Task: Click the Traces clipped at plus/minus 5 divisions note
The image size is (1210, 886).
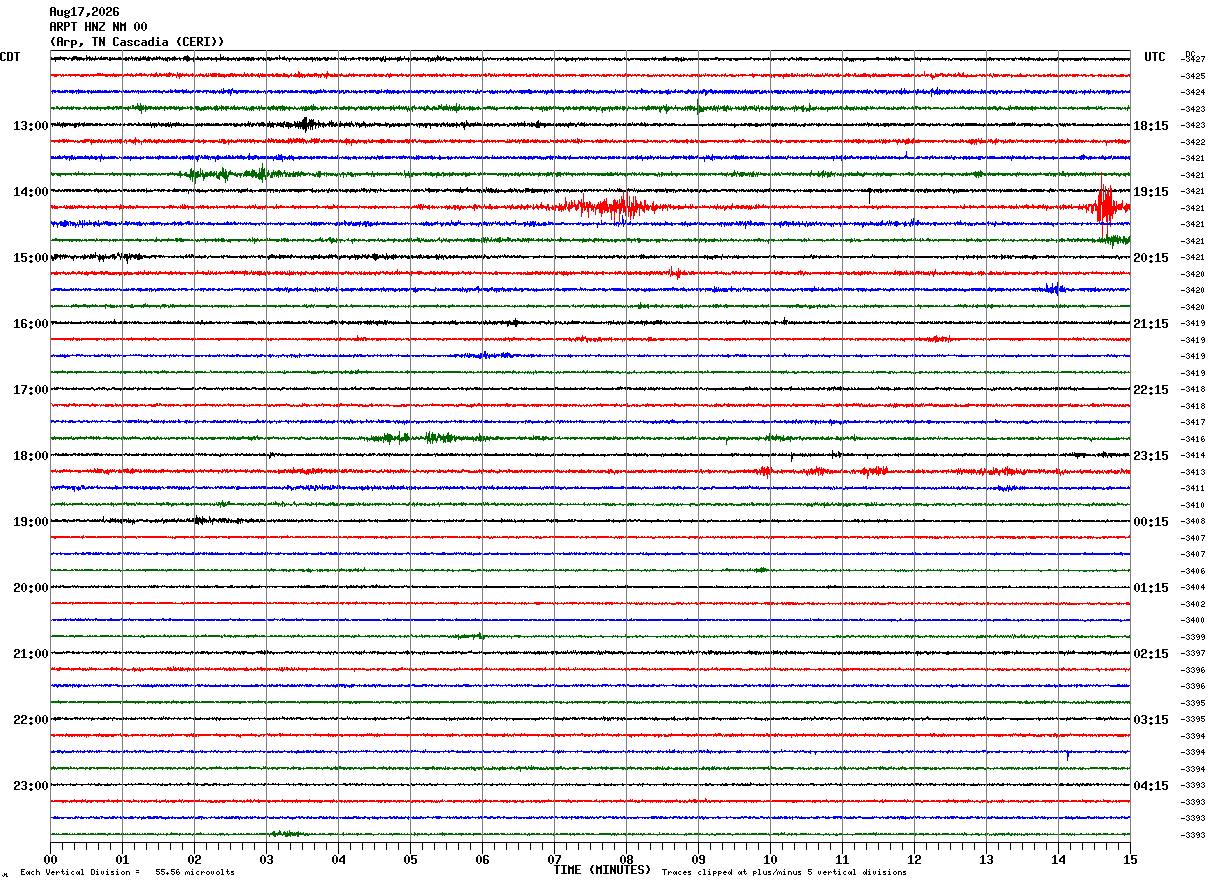Action: [784, 872]
